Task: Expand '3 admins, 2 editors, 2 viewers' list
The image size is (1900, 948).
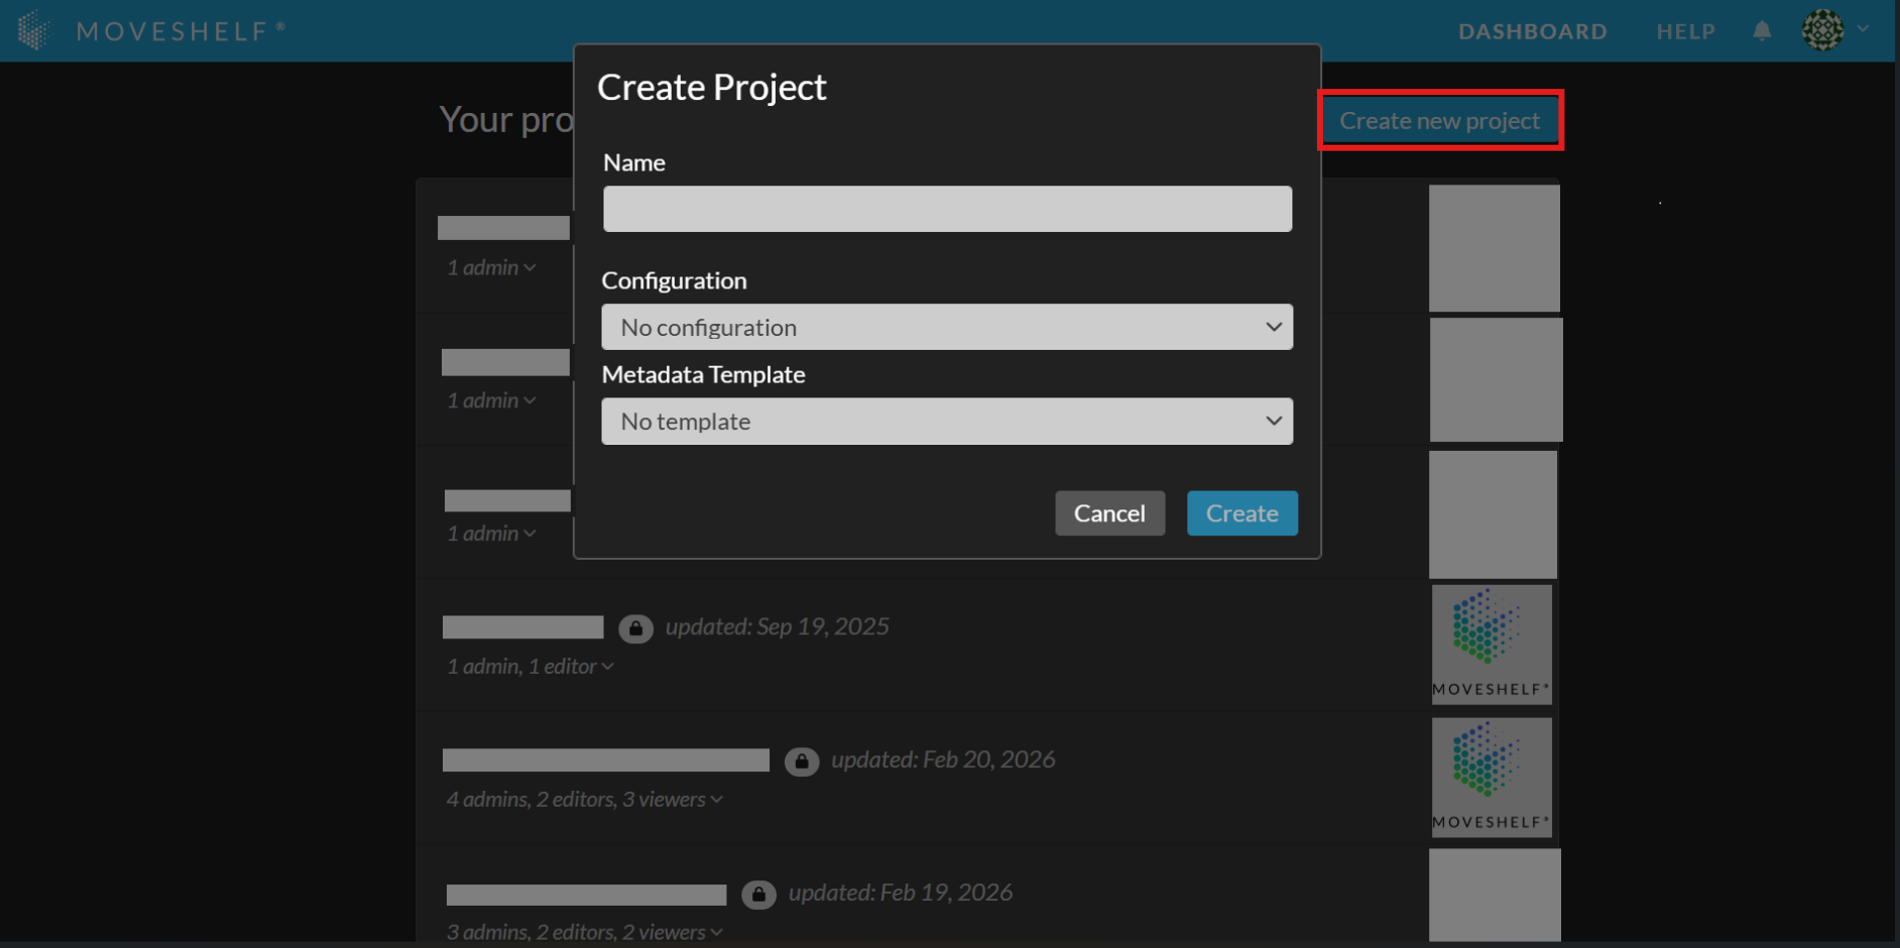Action: pos(584,932)
